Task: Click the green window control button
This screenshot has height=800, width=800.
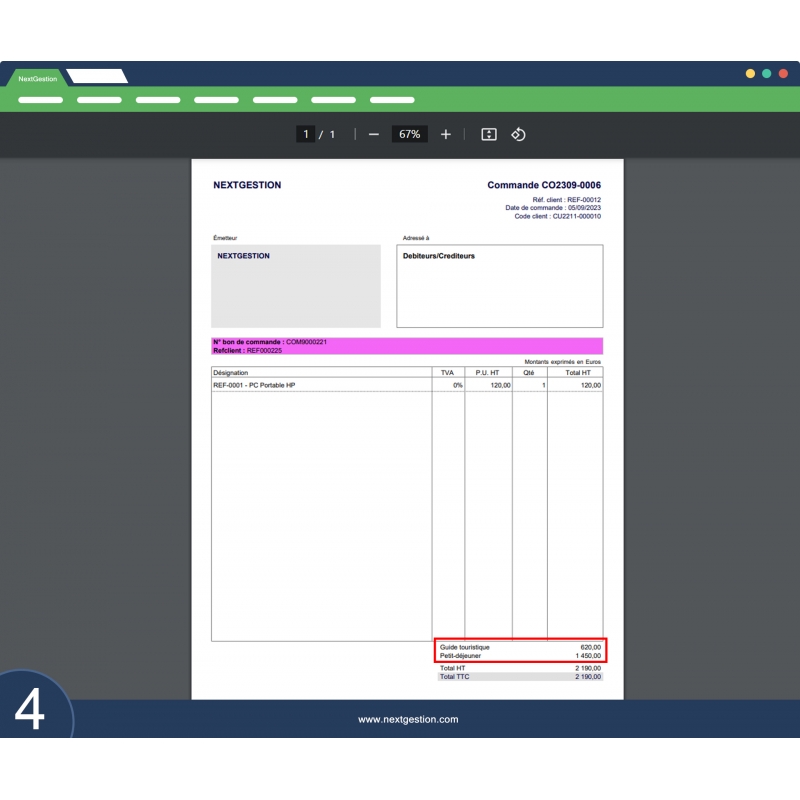Action: [x=767, y=73]
